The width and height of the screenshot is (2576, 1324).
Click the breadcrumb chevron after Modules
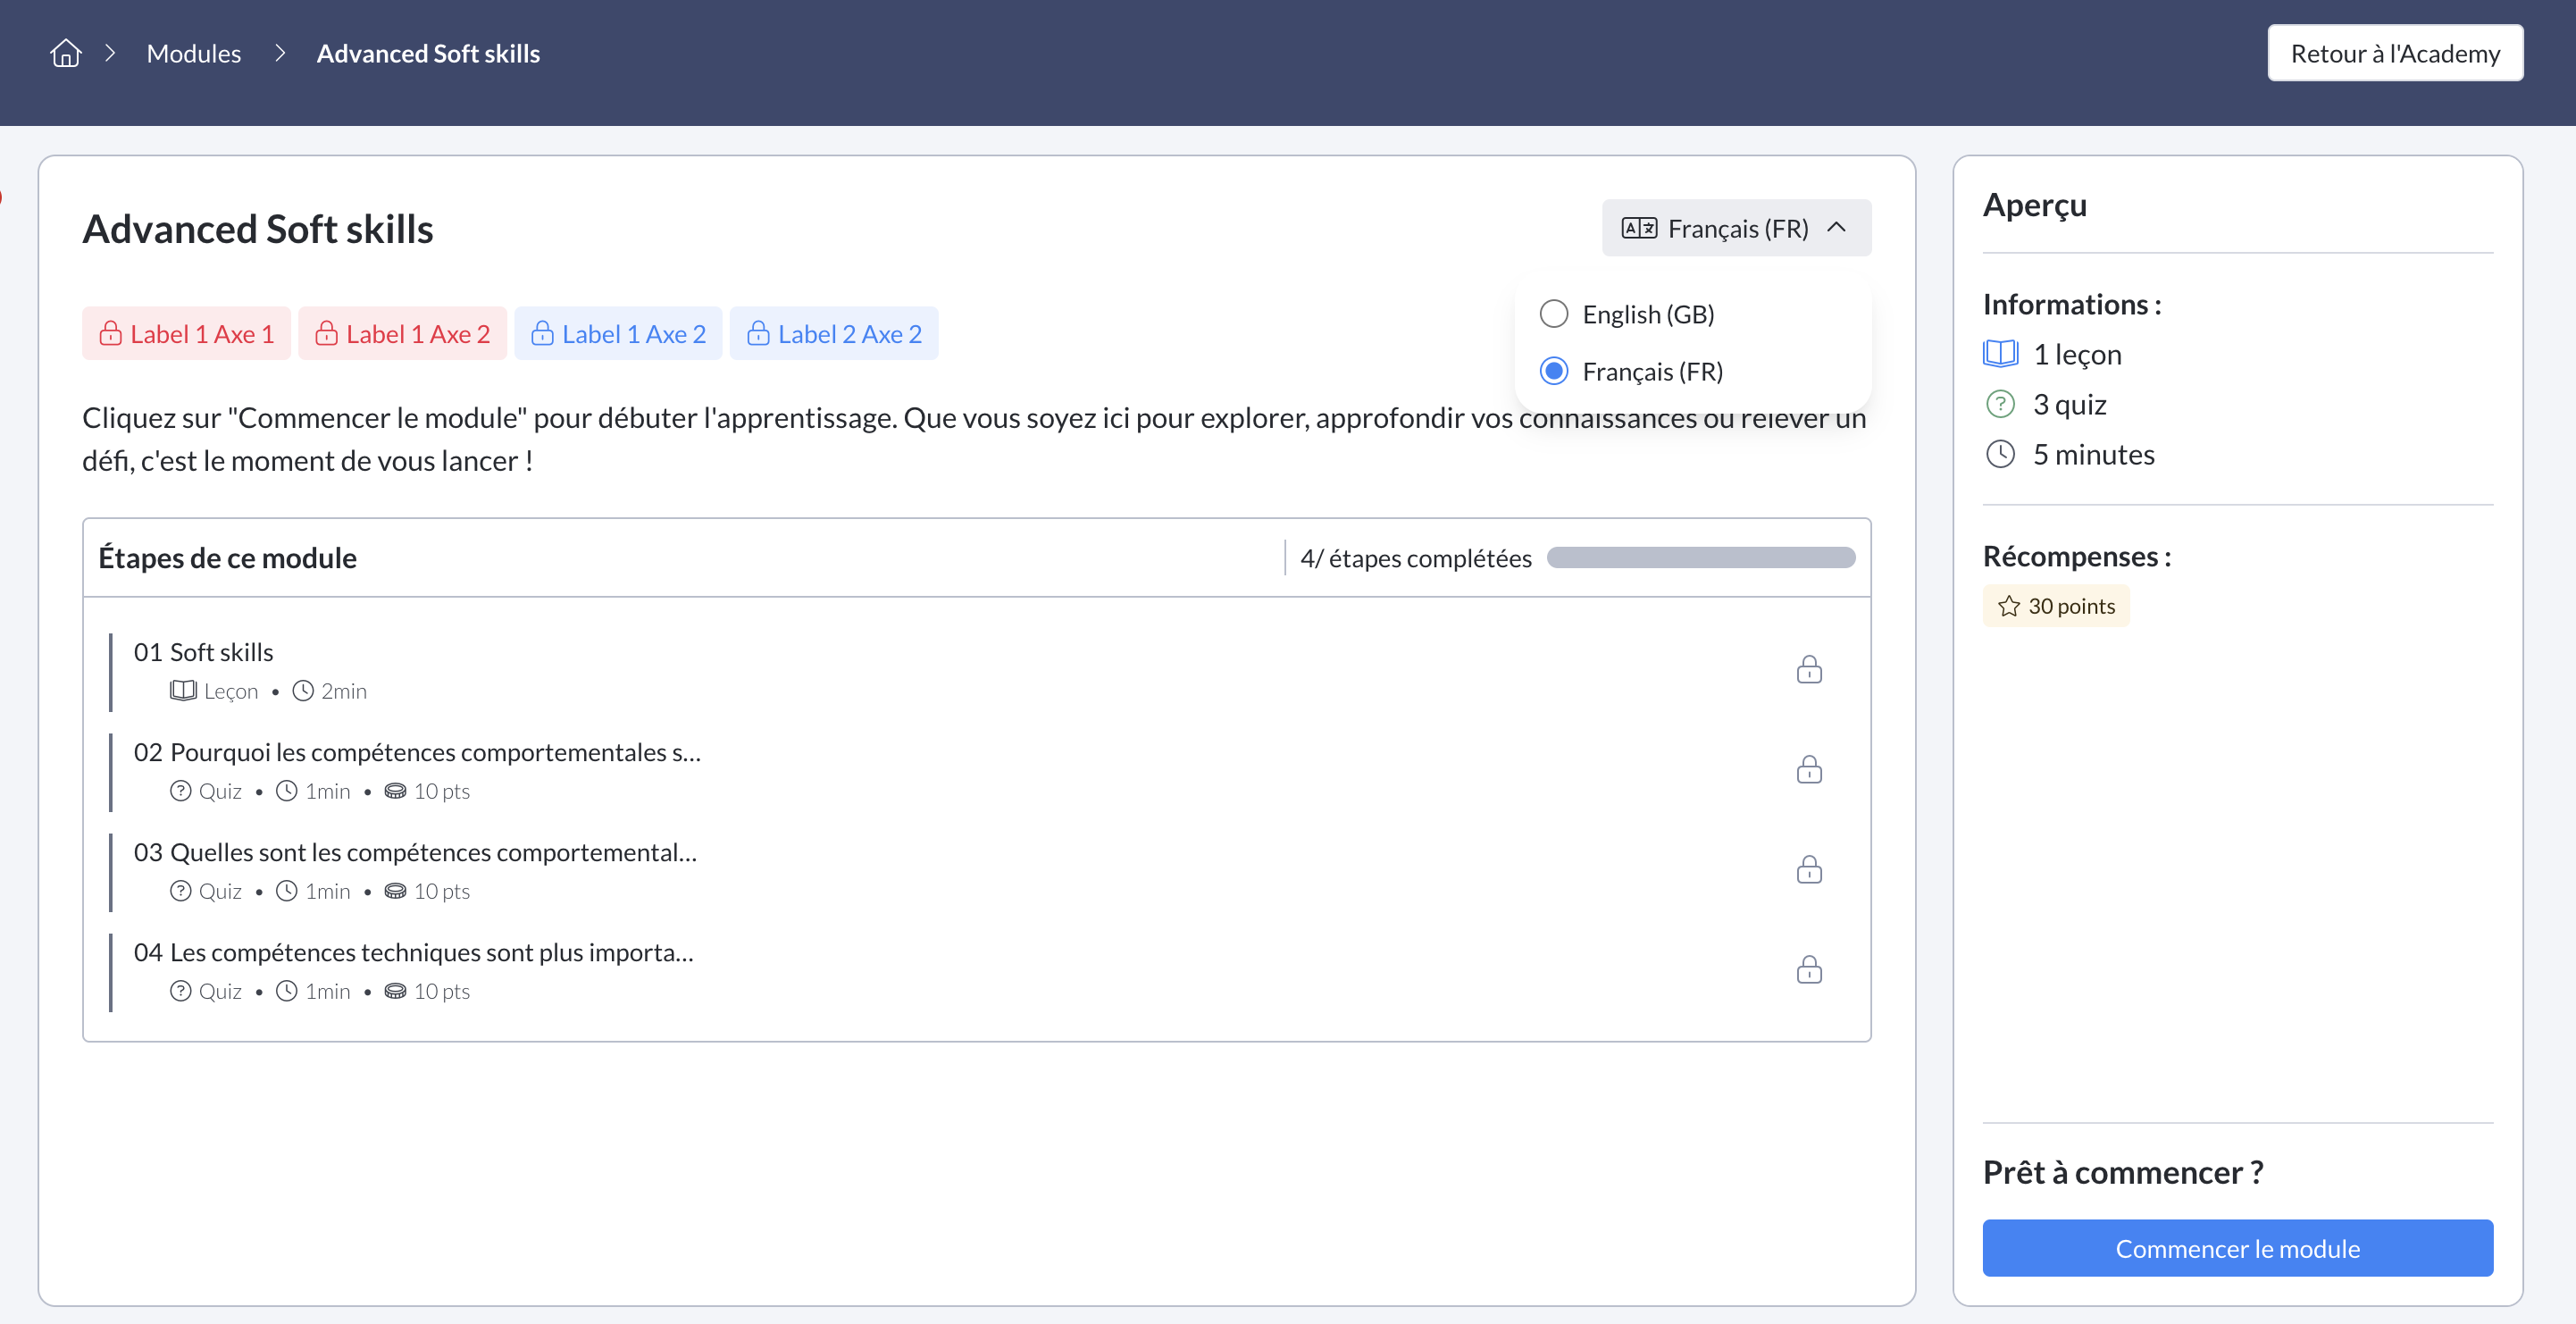tap(280, 53)
